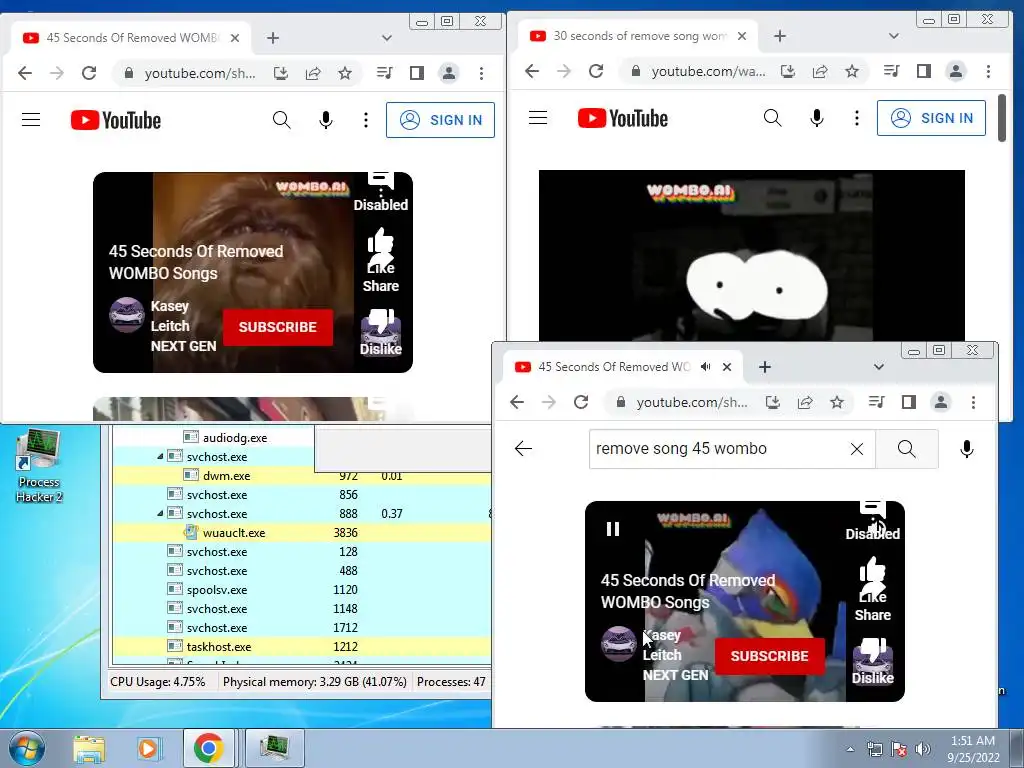Image resolution: width=1024 pixels, height=768 pixels.
Task: Click Share on left window short
Action: tap(381, 286)
